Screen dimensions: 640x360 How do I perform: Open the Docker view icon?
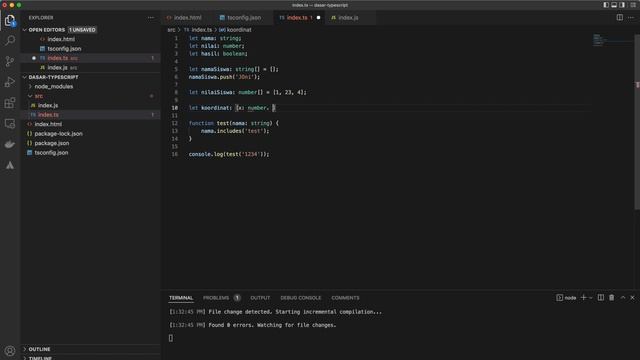coord(10,144)
